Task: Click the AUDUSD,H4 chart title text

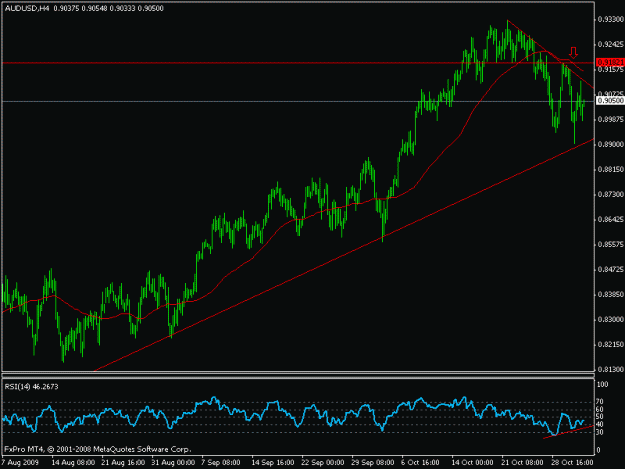Action: tap(27, 8)
